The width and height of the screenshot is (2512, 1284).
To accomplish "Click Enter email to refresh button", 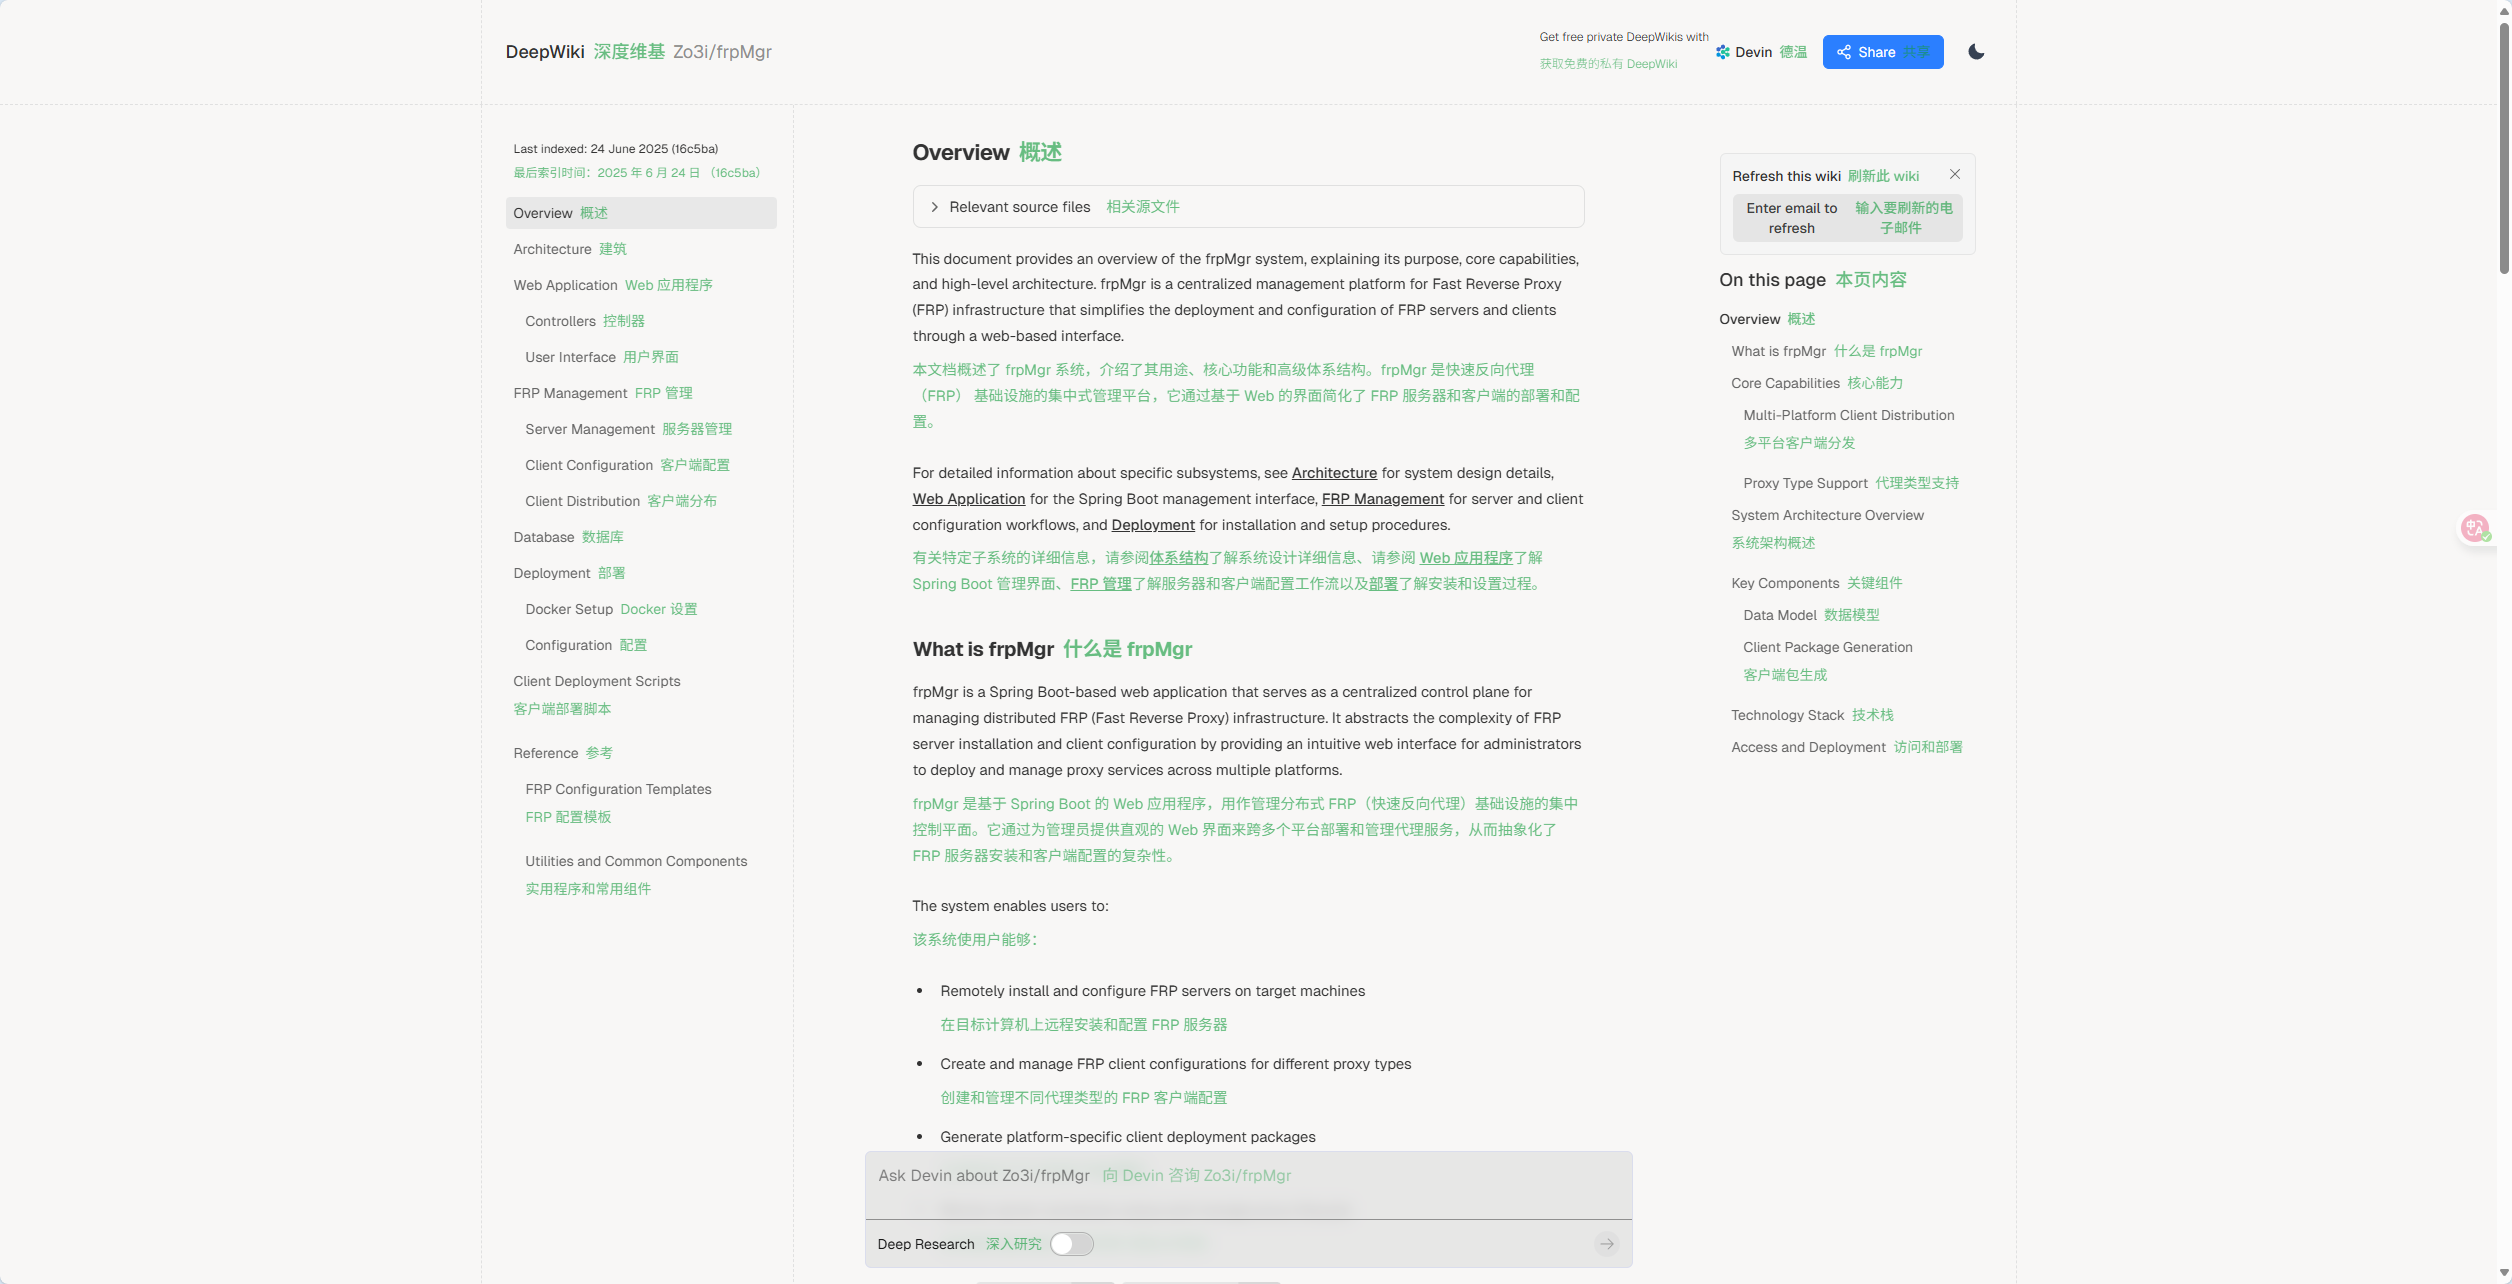I will click(x=1846, y=218).
